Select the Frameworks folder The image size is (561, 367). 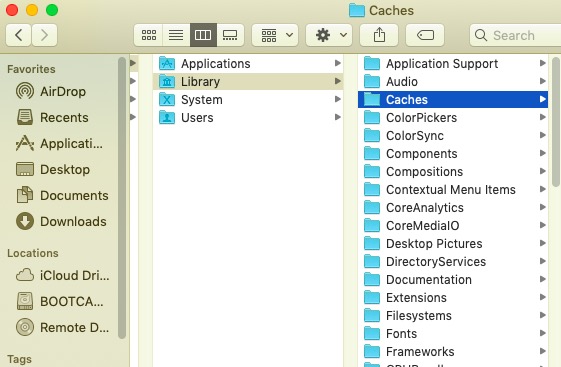tap(453, 352)
